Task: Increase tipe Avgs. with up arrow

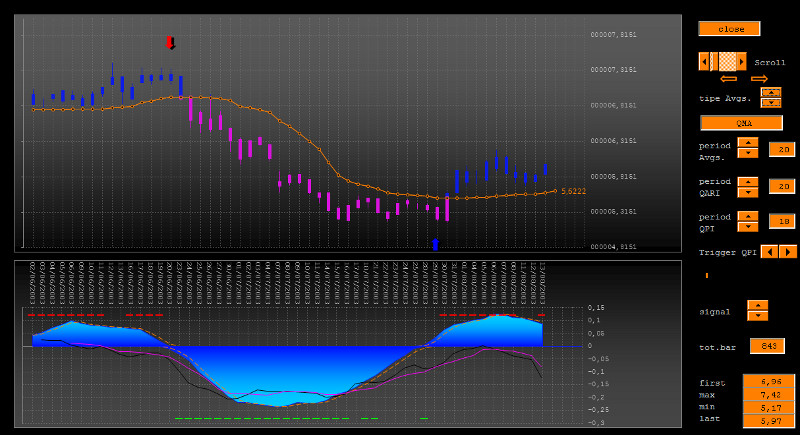Action: (771, 92)
